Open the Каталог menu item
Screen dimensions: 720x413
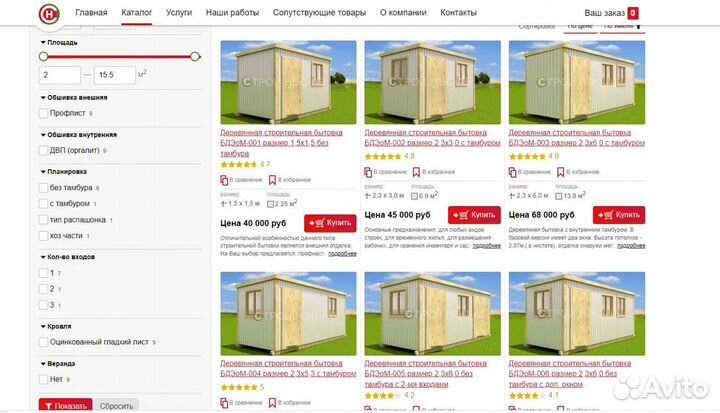(x=136, y=12)
